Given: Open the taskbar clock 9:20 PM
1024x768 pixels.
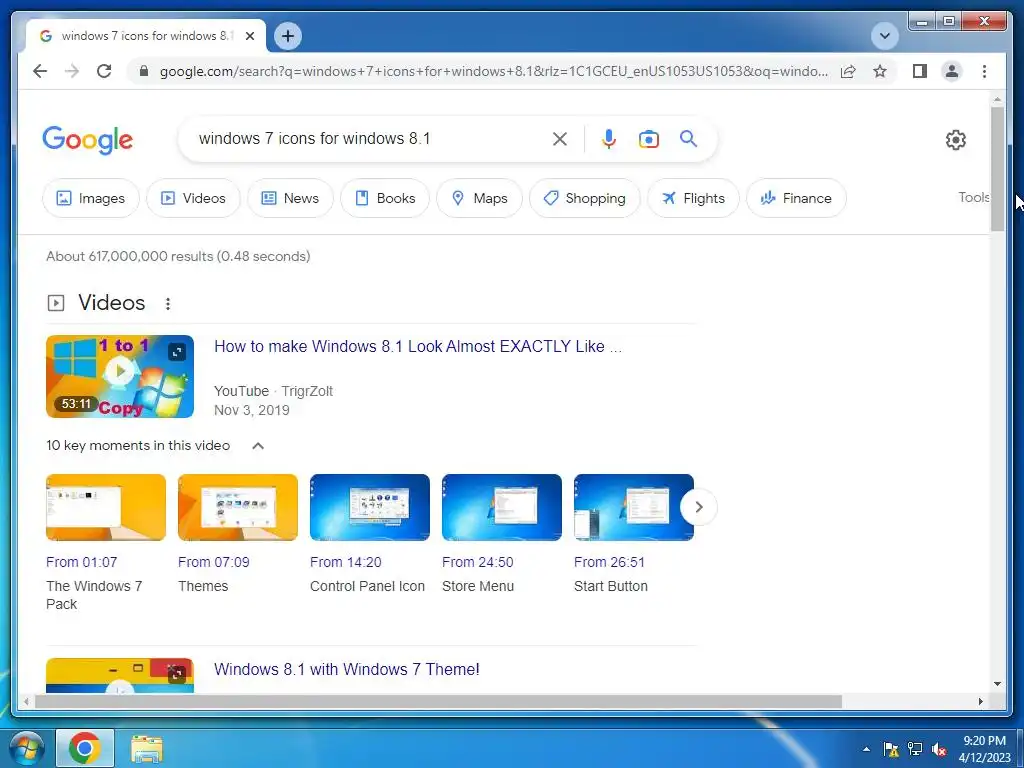Looking at the screenshot, I should click(984, 749).
